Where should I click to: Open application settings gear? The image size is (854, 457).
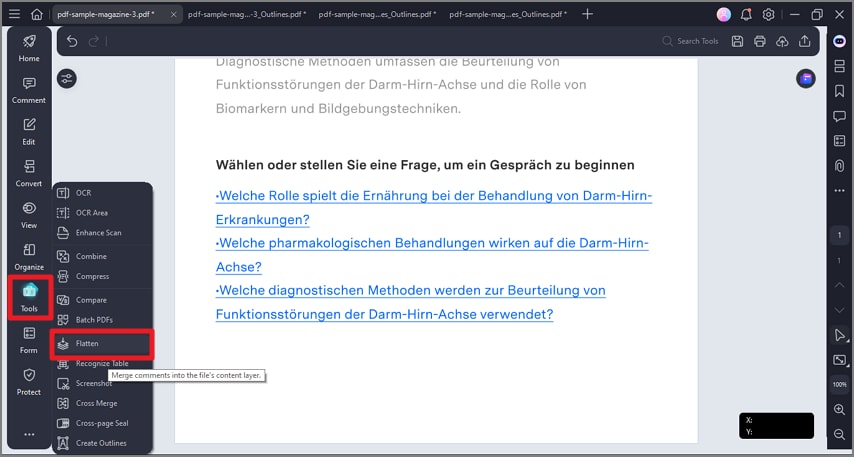click(x=768, y=15)
